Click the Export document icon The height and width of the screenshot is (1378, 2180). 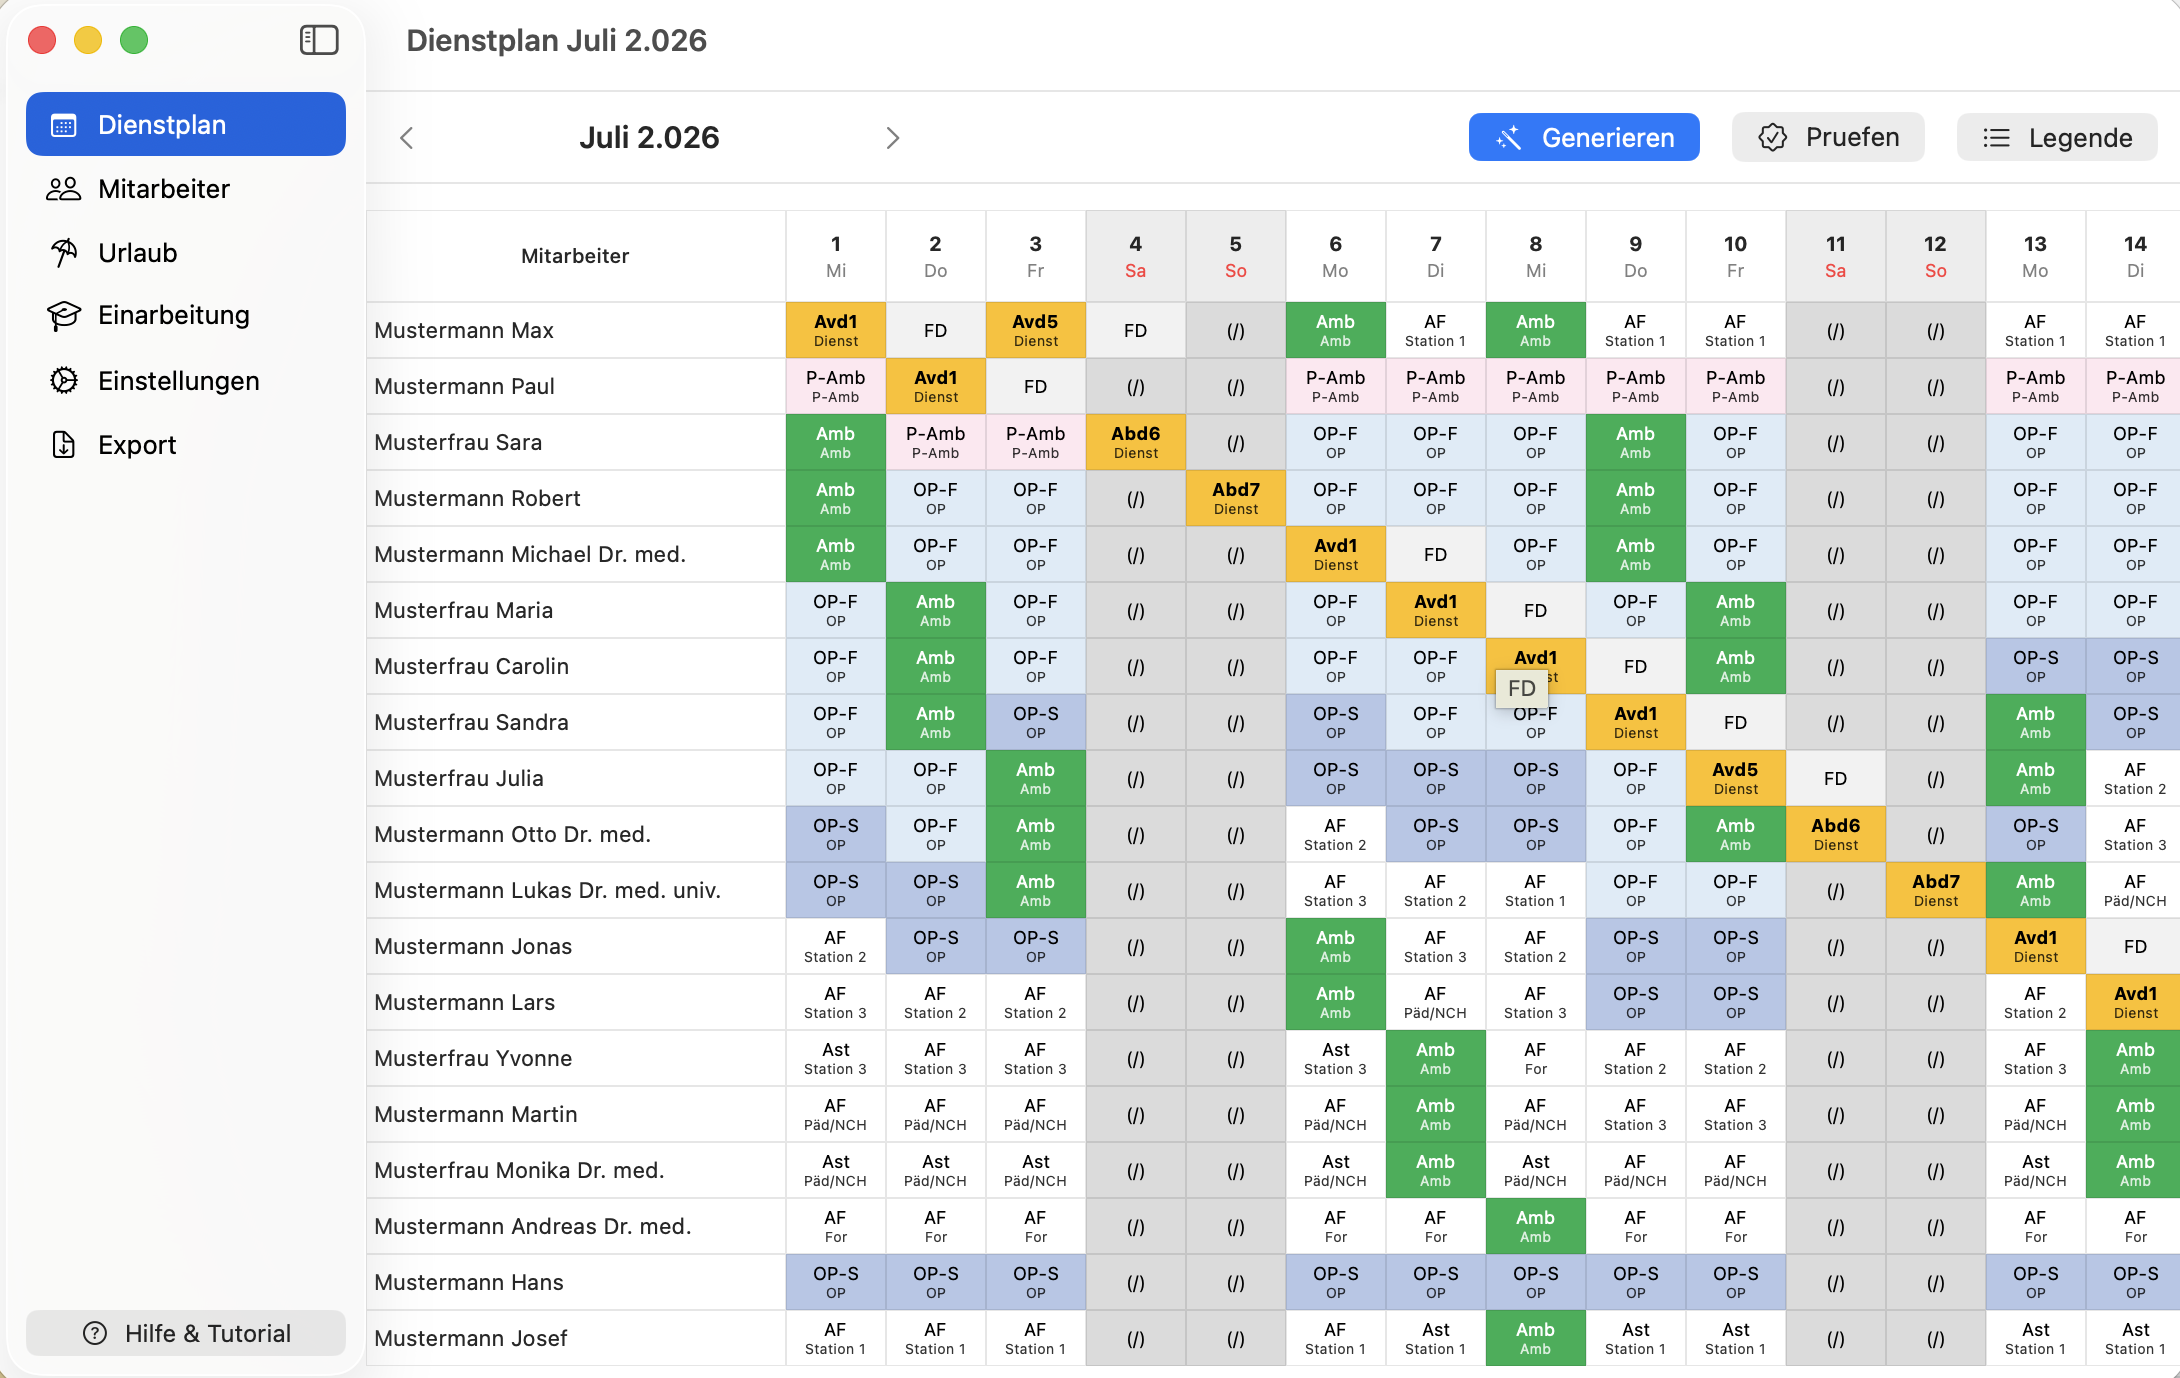coord(64,445)
